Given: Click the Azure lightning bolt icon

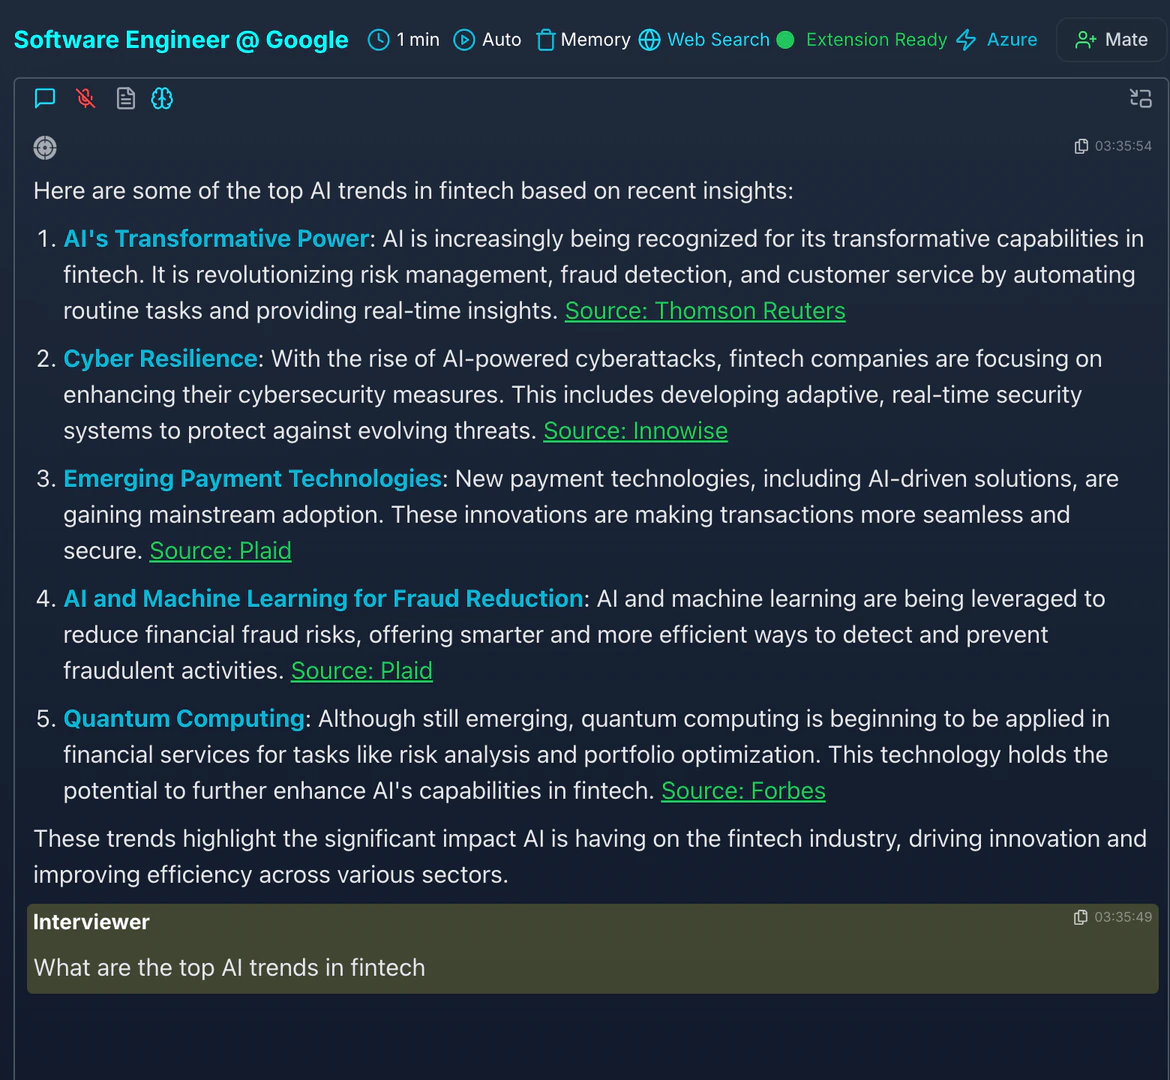Looking at the screenshot, I should point(965,39).
